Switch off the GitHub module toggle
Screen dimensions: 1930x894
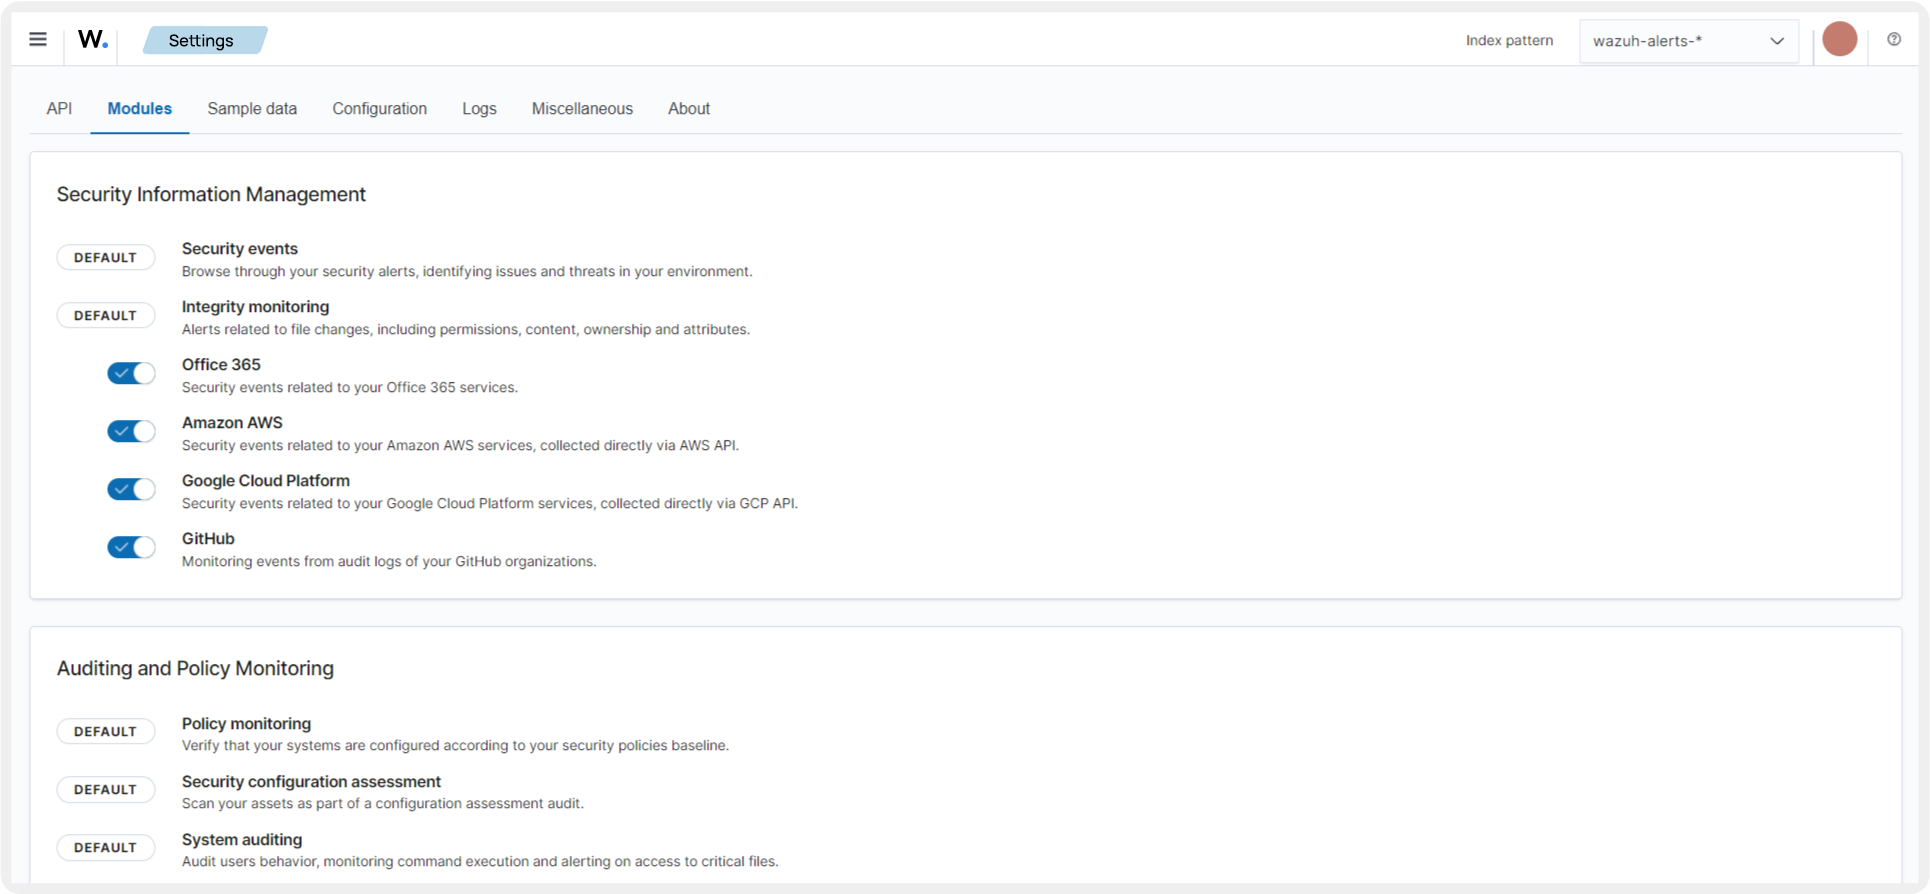131,548
